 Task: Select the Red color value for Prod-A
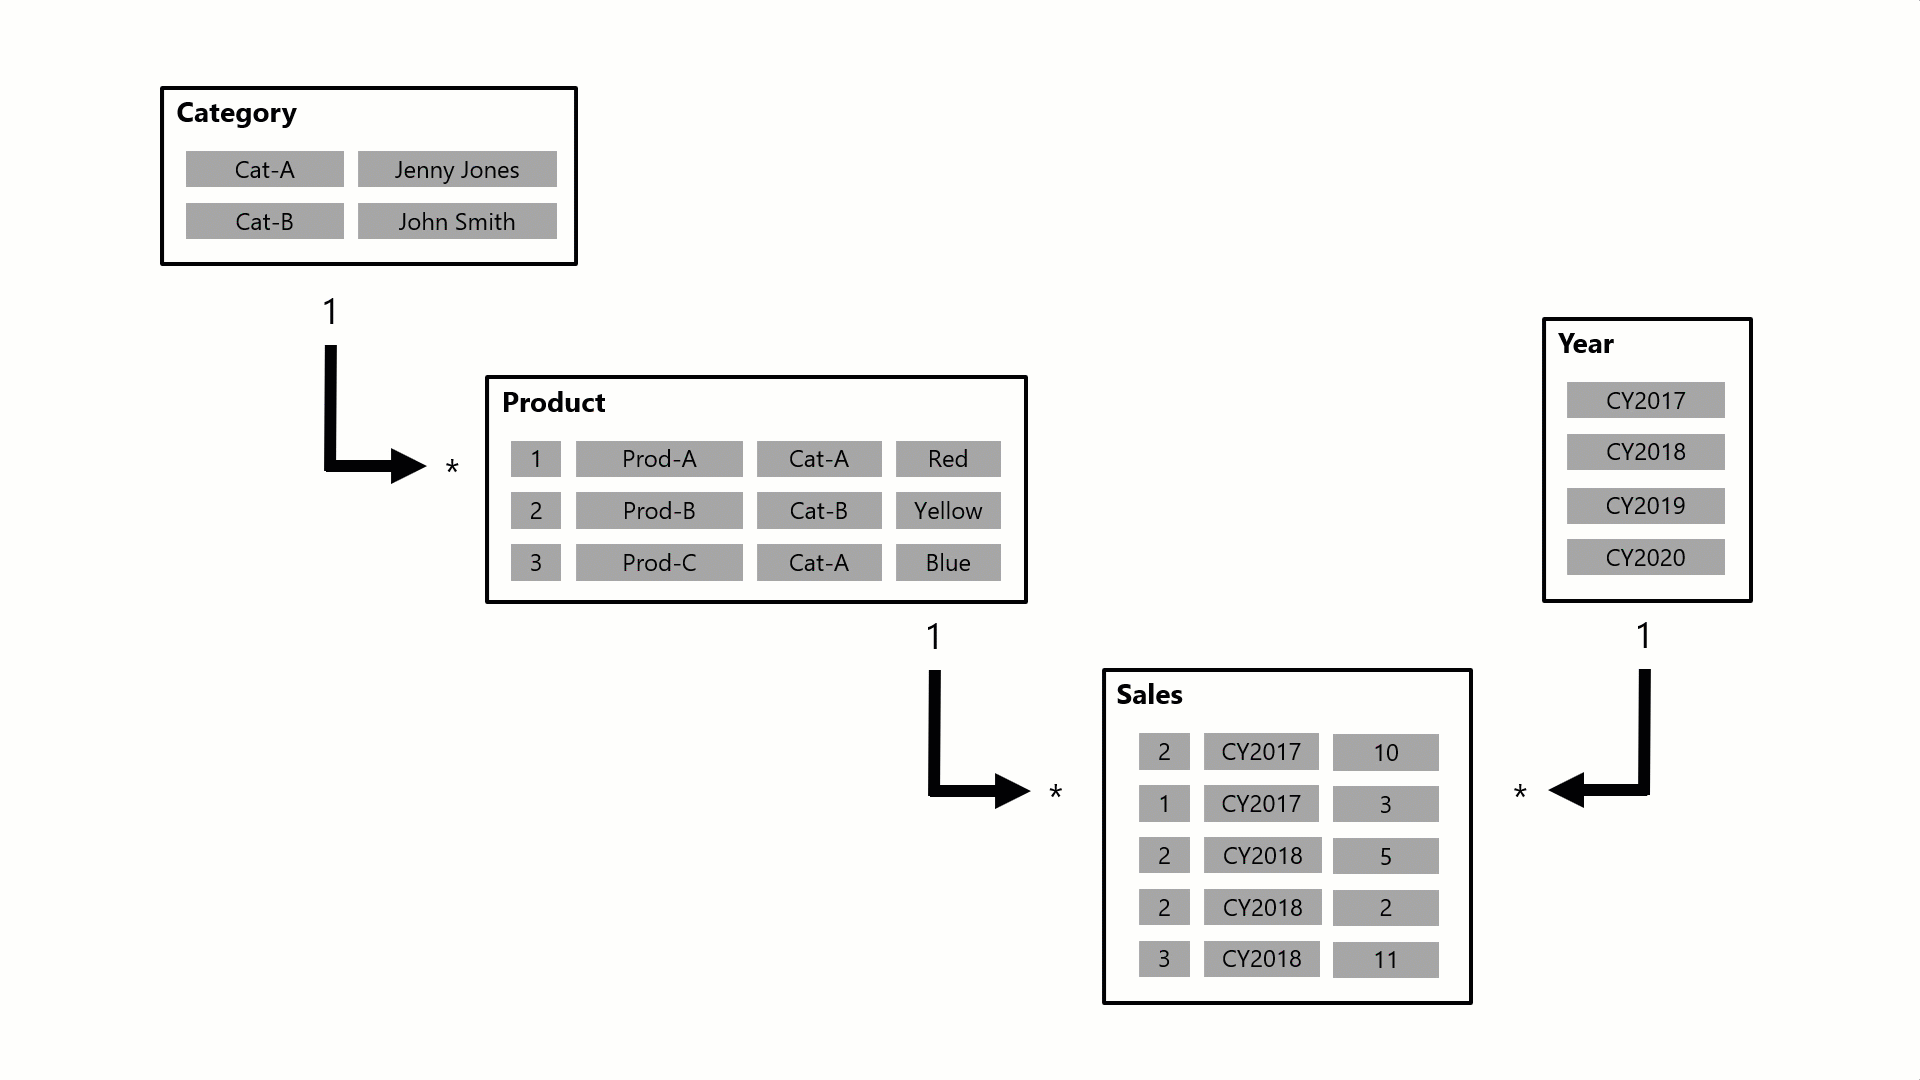(x=949, y=458)
